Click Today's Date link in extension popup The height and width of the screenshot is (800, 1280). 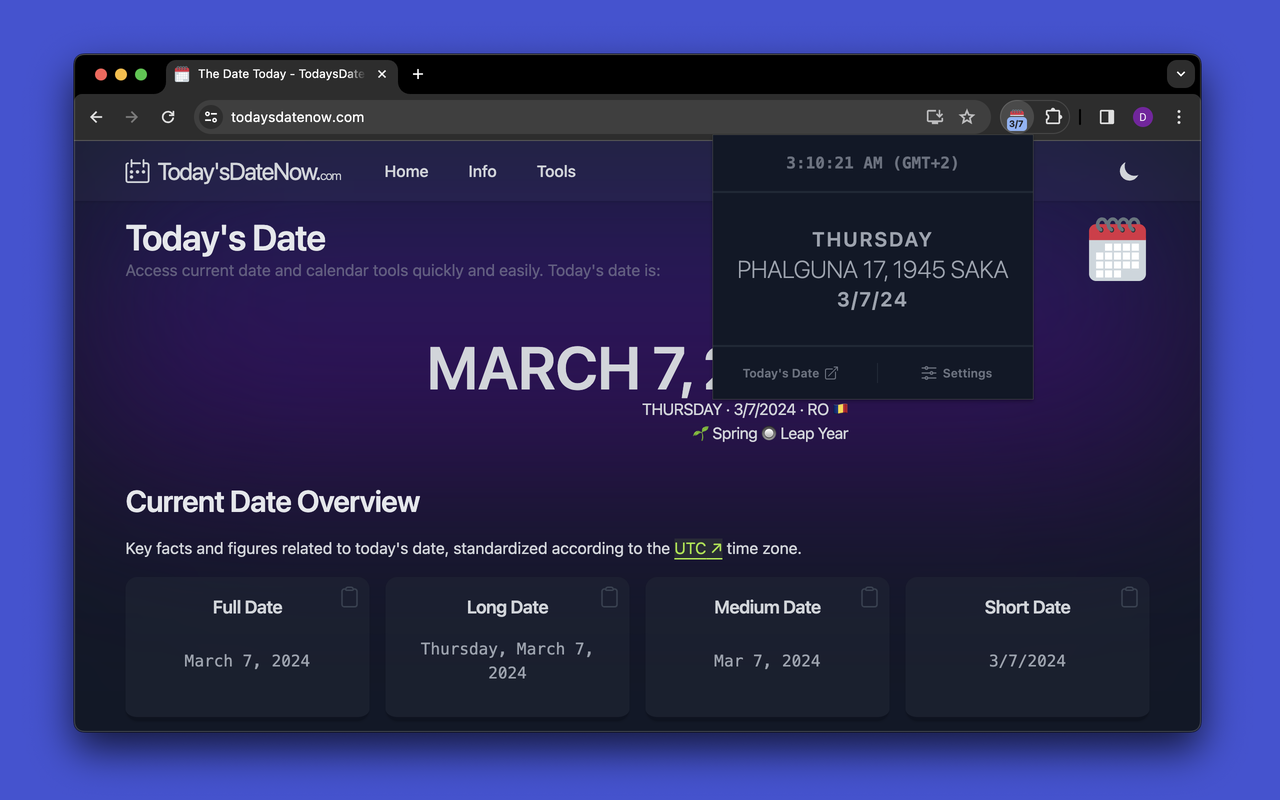tap(790, 373)
